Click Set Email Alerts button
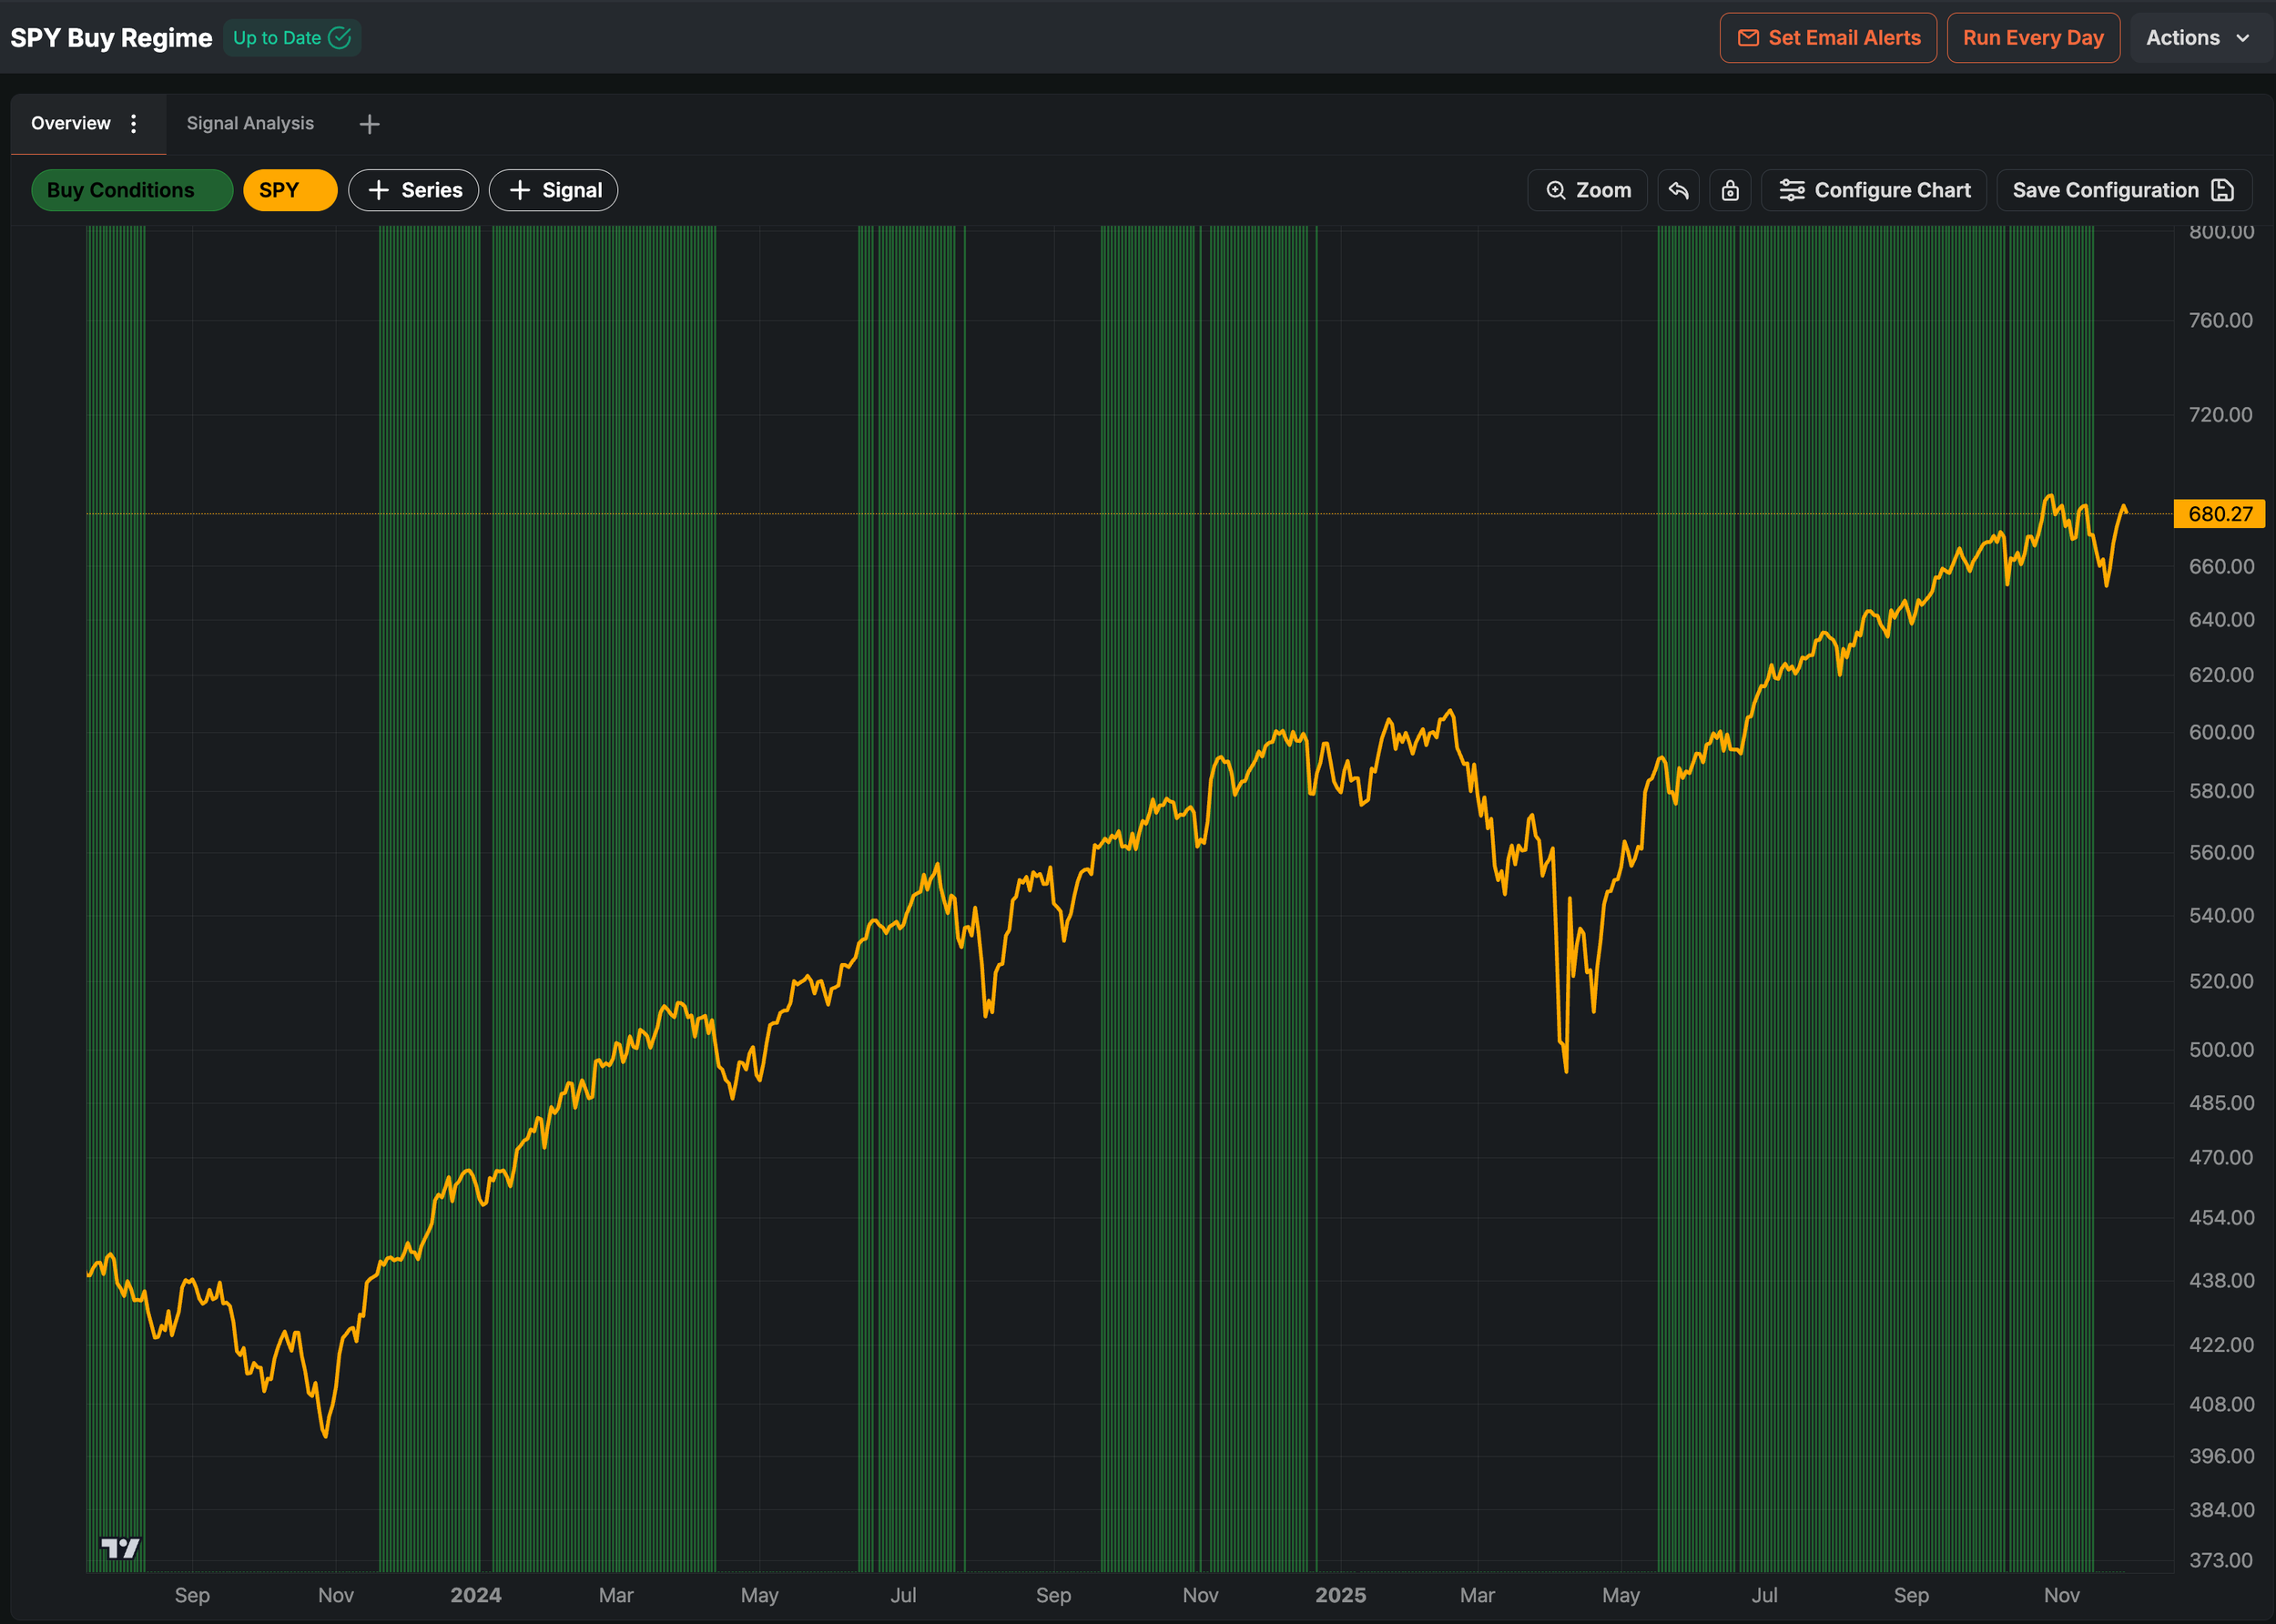The width and height of the screenshot is (2276, 1624). (x=1828, y=38)
